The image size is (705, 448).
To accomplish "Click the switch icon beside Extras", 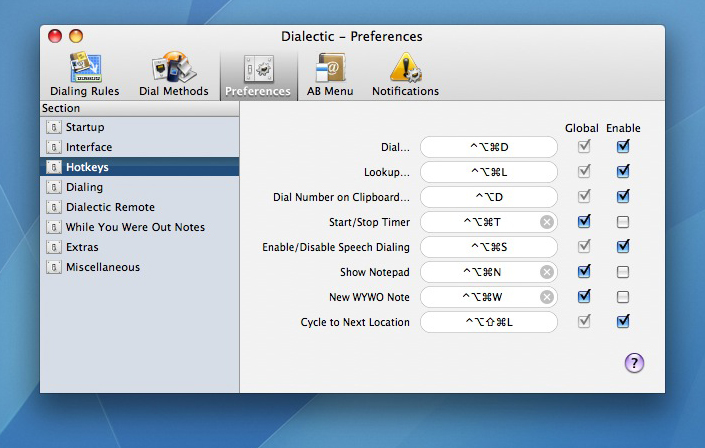I will pyautogui.click(x=54, y=247).
